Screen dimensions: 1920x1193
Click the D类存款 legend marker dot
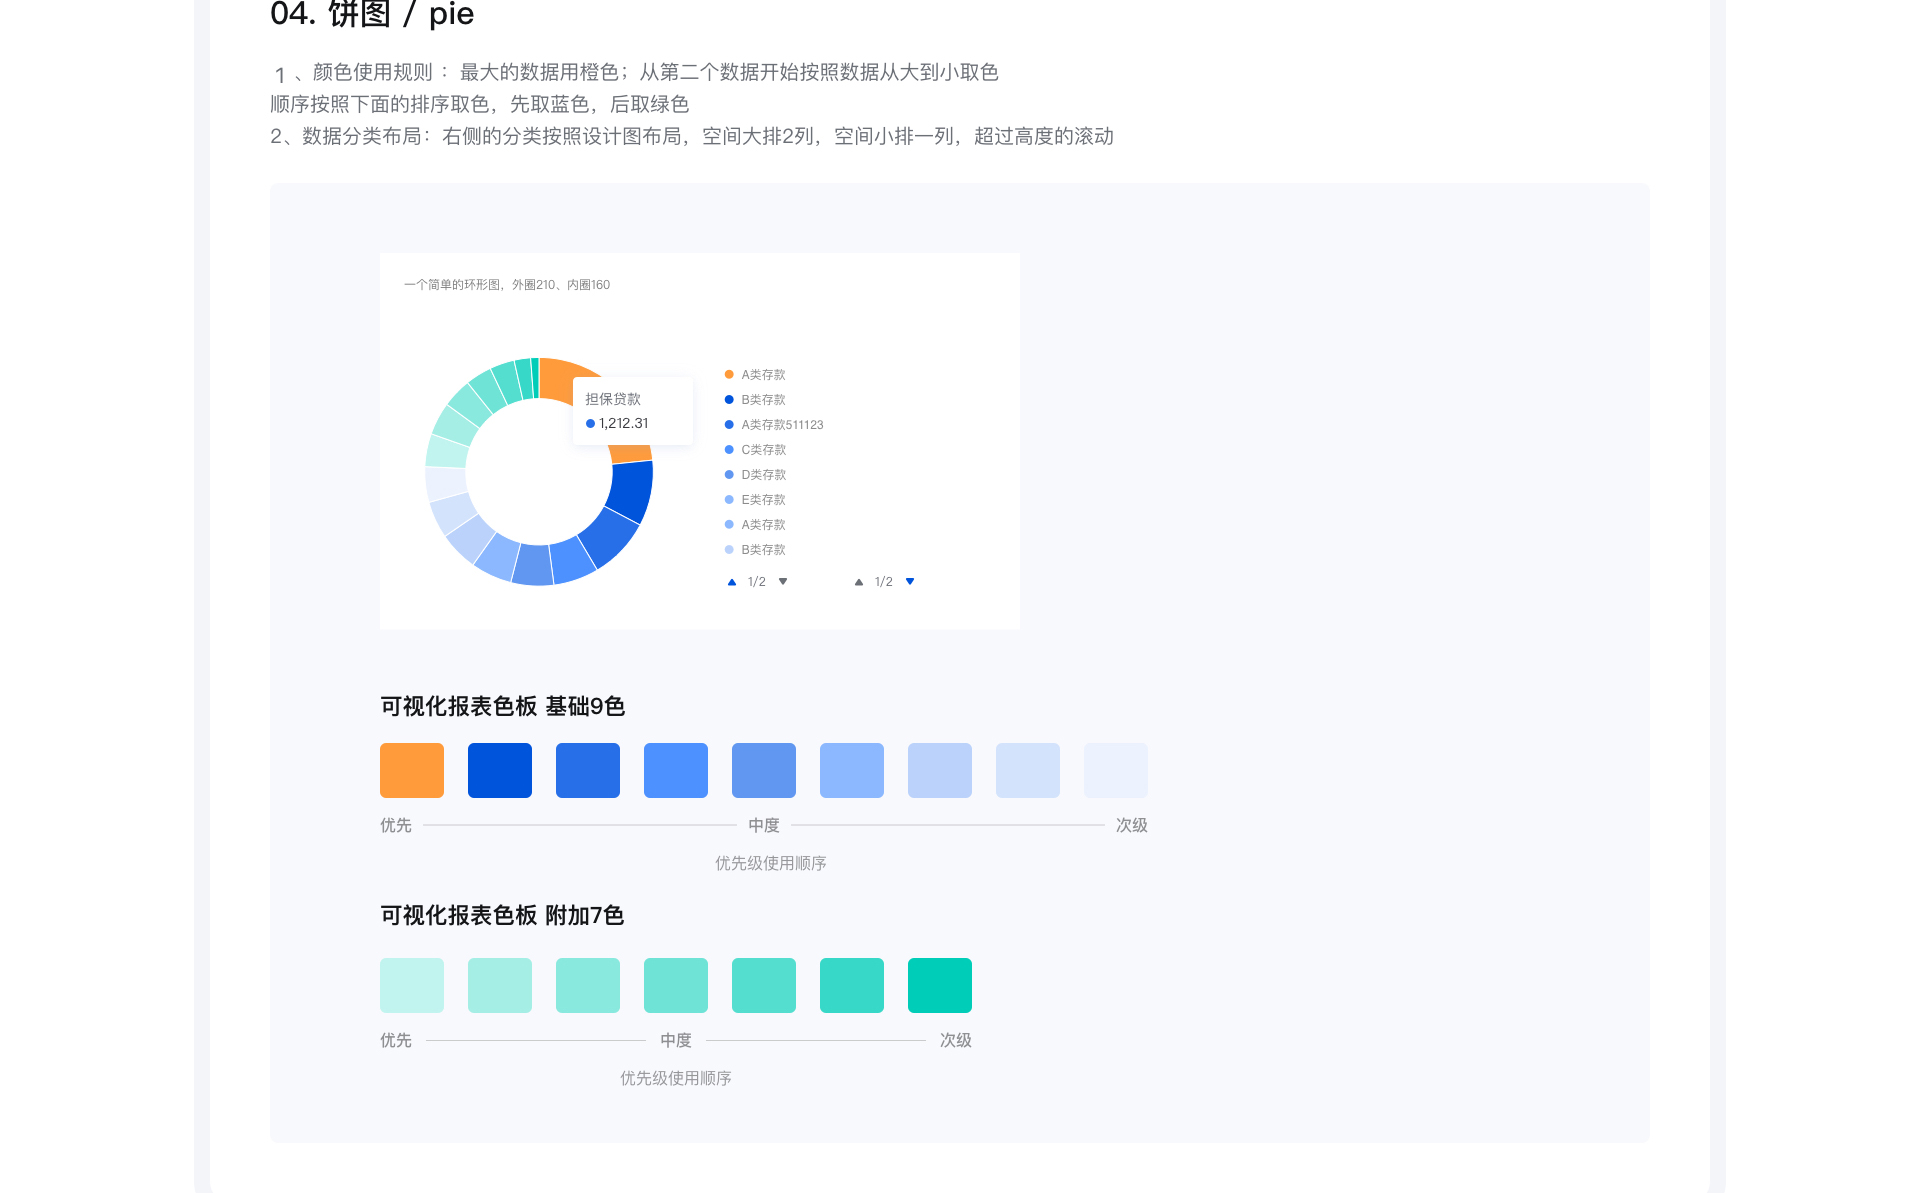(x=729, y=475)
